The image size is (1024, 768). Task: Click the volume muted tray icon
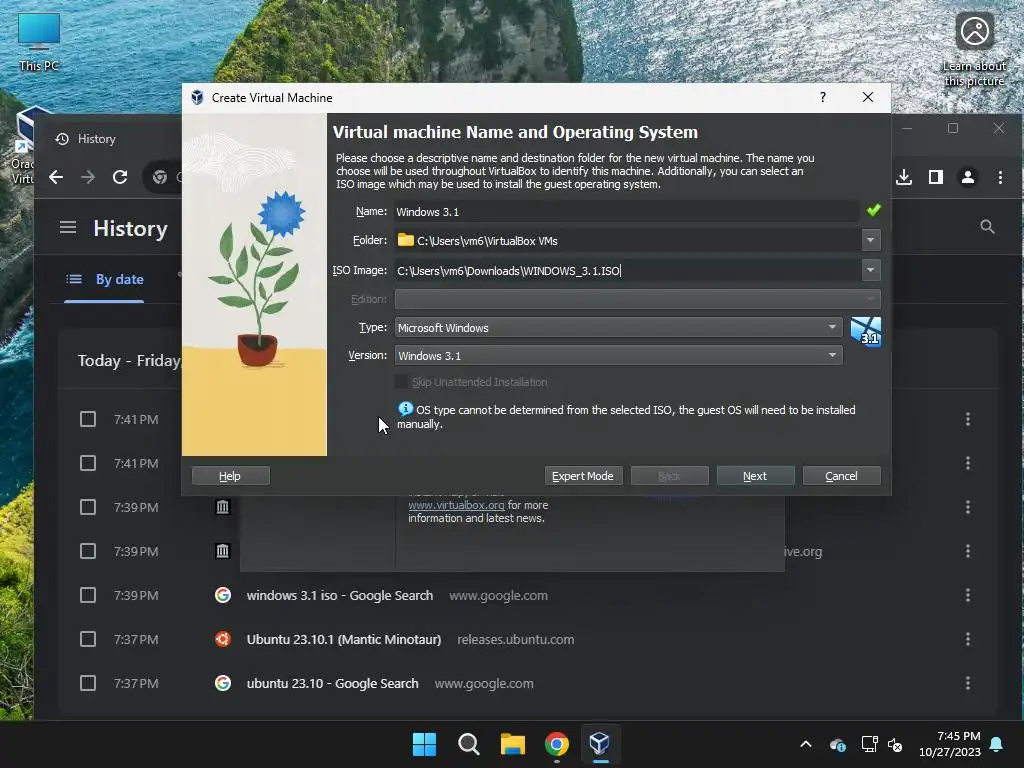[895, 744]
